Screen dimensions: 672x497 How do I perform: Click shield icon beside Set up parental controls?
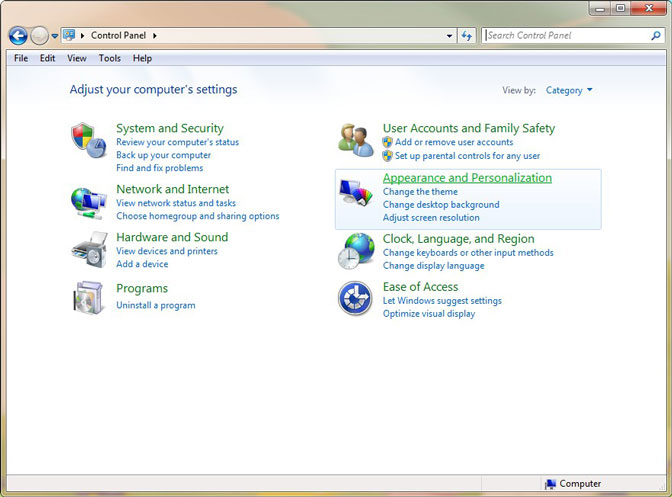[387, 156]
